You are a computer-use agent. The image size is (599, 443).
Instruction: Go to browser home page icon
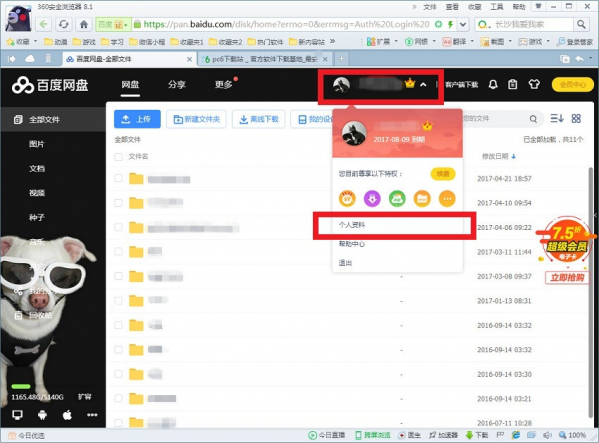pyautogui.click(x=84, y=24)
